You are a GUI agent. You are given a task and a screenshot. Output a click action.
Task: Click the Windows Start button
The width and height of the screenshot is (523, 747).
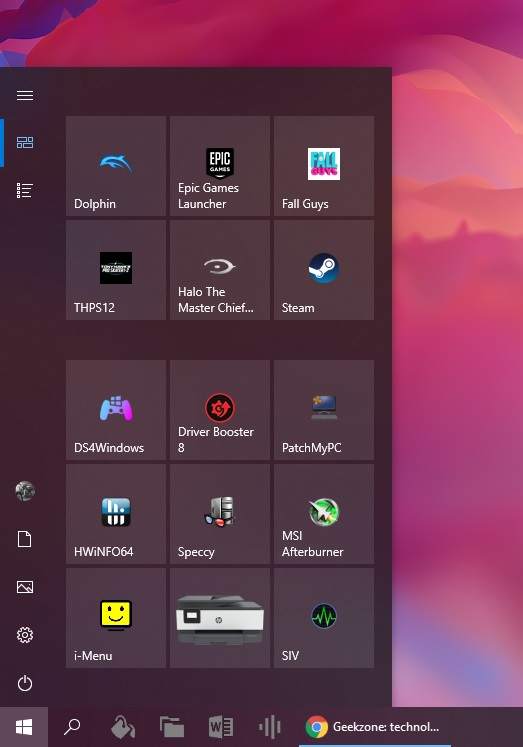24,727
